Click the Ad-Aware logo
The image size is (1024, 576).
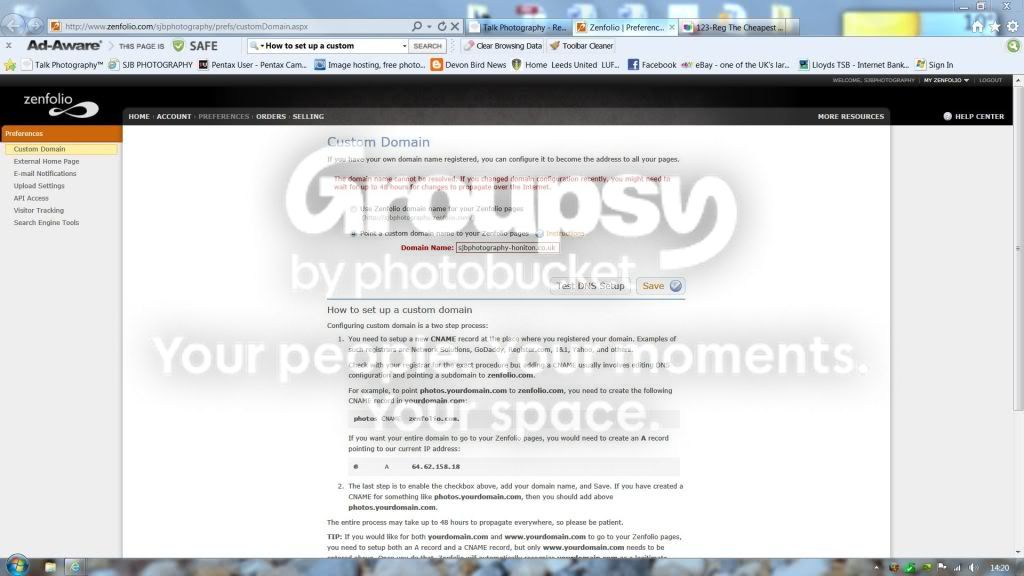[x=64, y=46]
